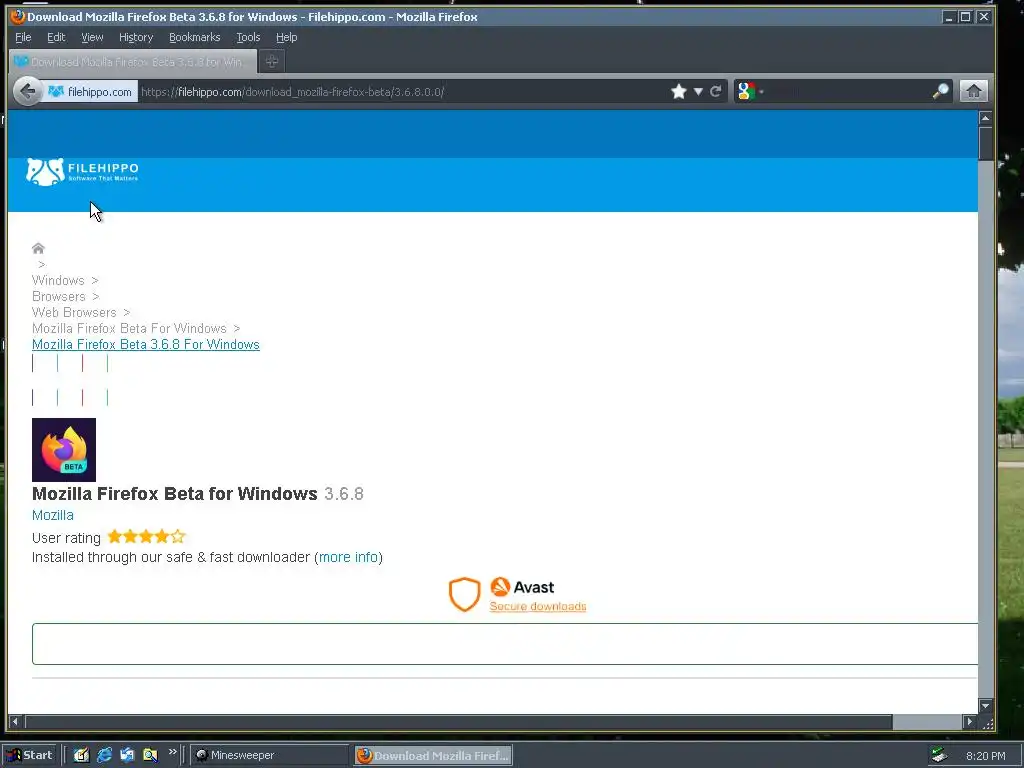The width and height of the screenshot is (1024, 768).
Task: Click the system tray network icon
Action: (939, 755)
